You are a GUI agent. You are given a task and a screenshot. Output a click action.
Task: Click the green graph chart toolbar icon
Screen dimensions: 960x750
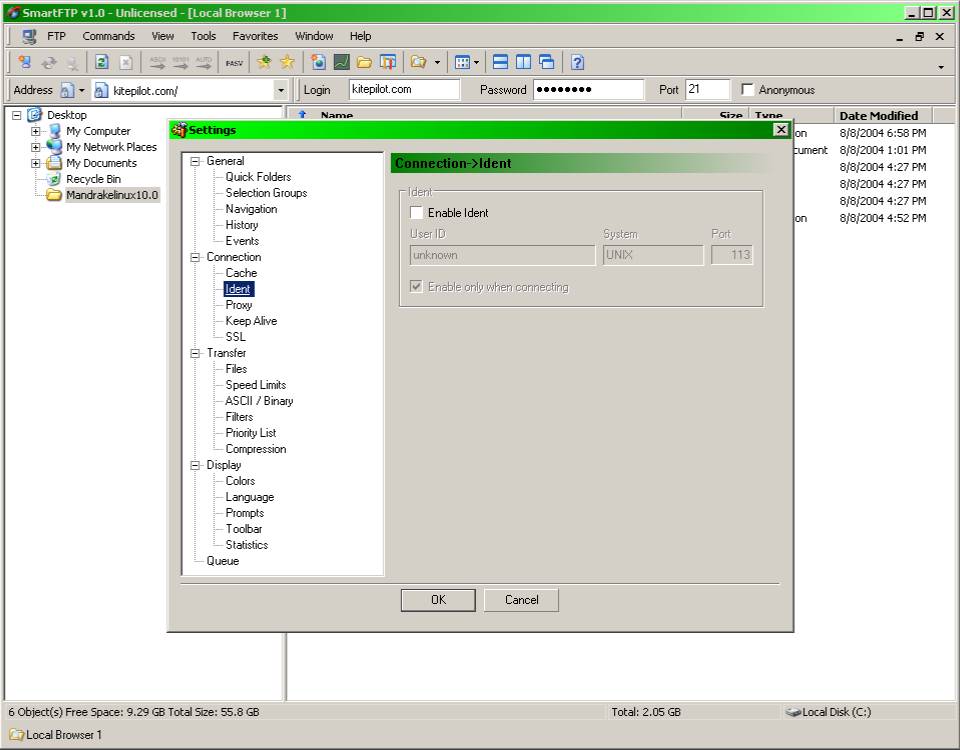341,62
